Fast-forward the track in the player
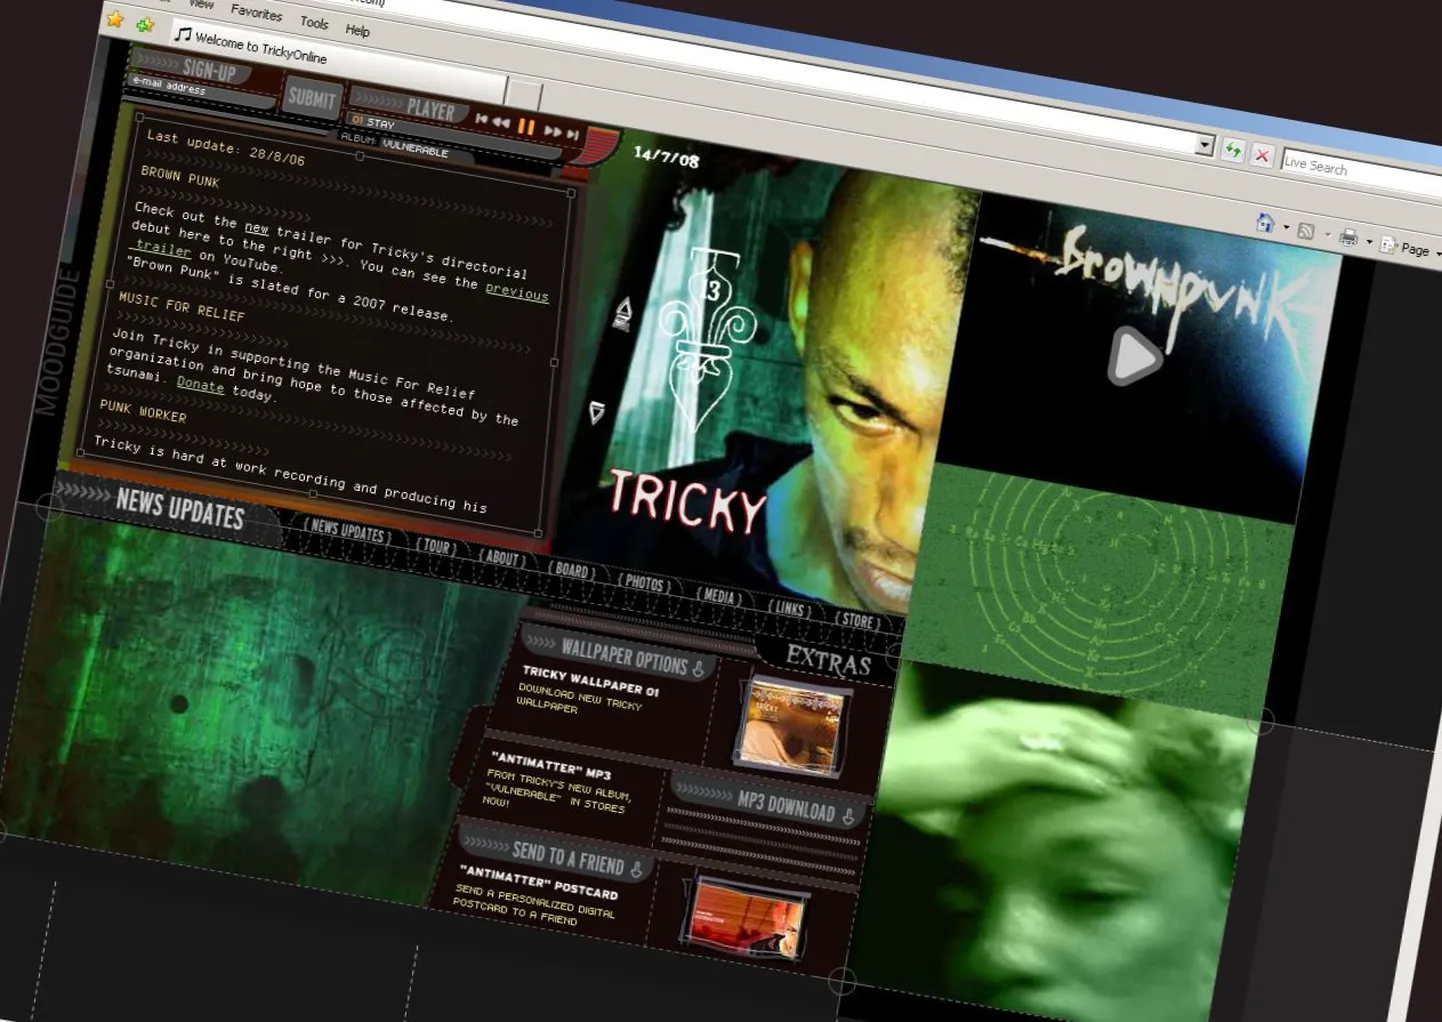The image size is (1442, 1022). pyautogui.click(x=552, y=130)
